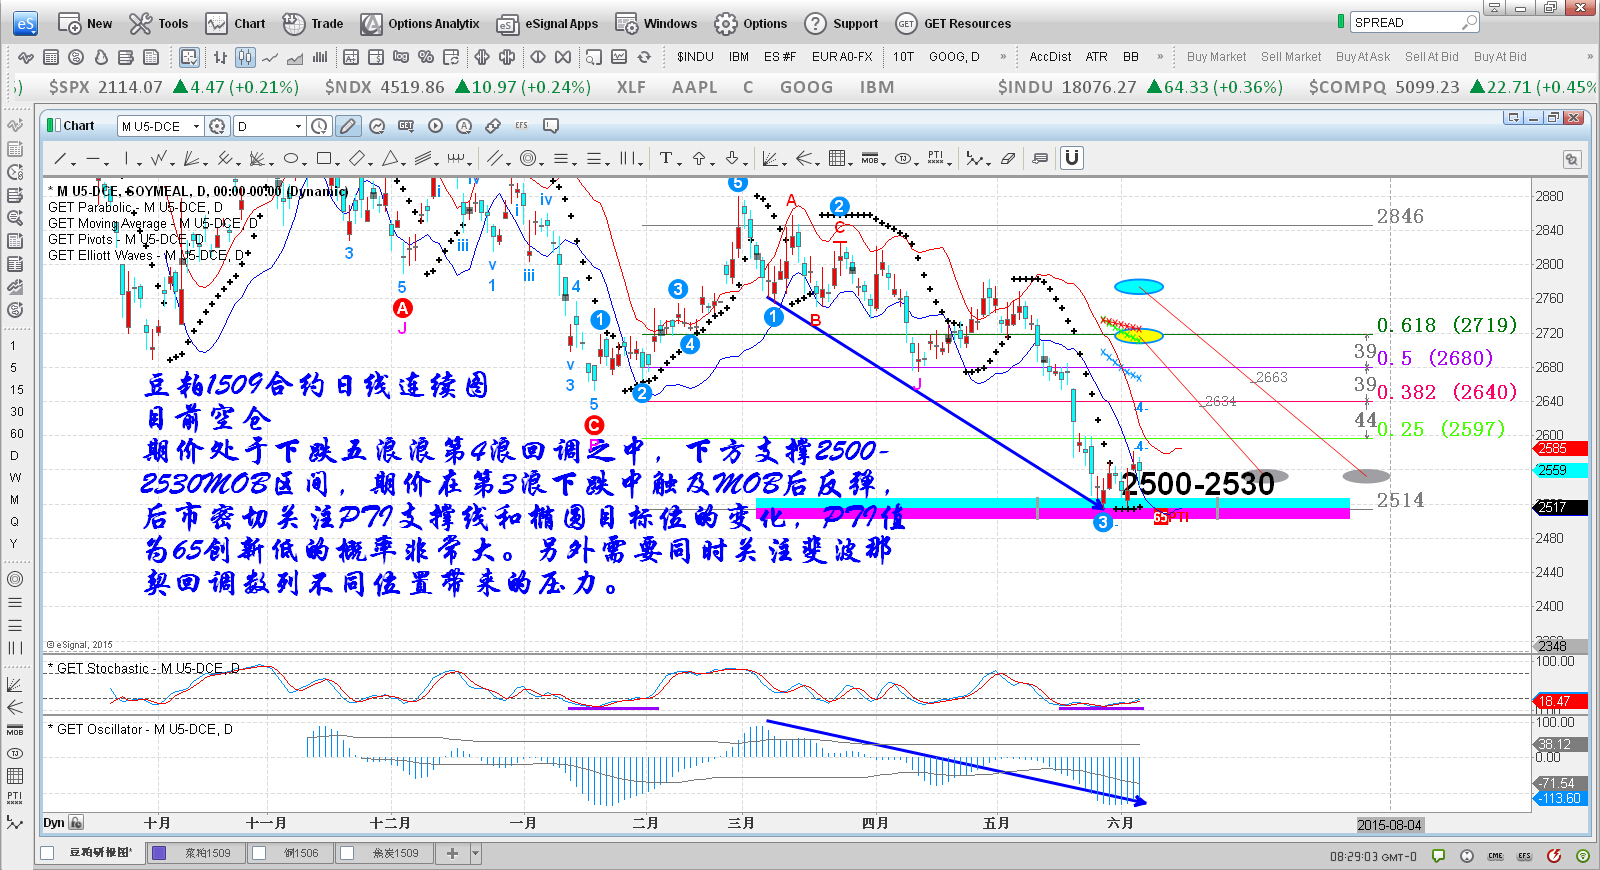Screen dimensions: 1600x870
Task: Select candlestick chart type icon
Action: (245, 57)
